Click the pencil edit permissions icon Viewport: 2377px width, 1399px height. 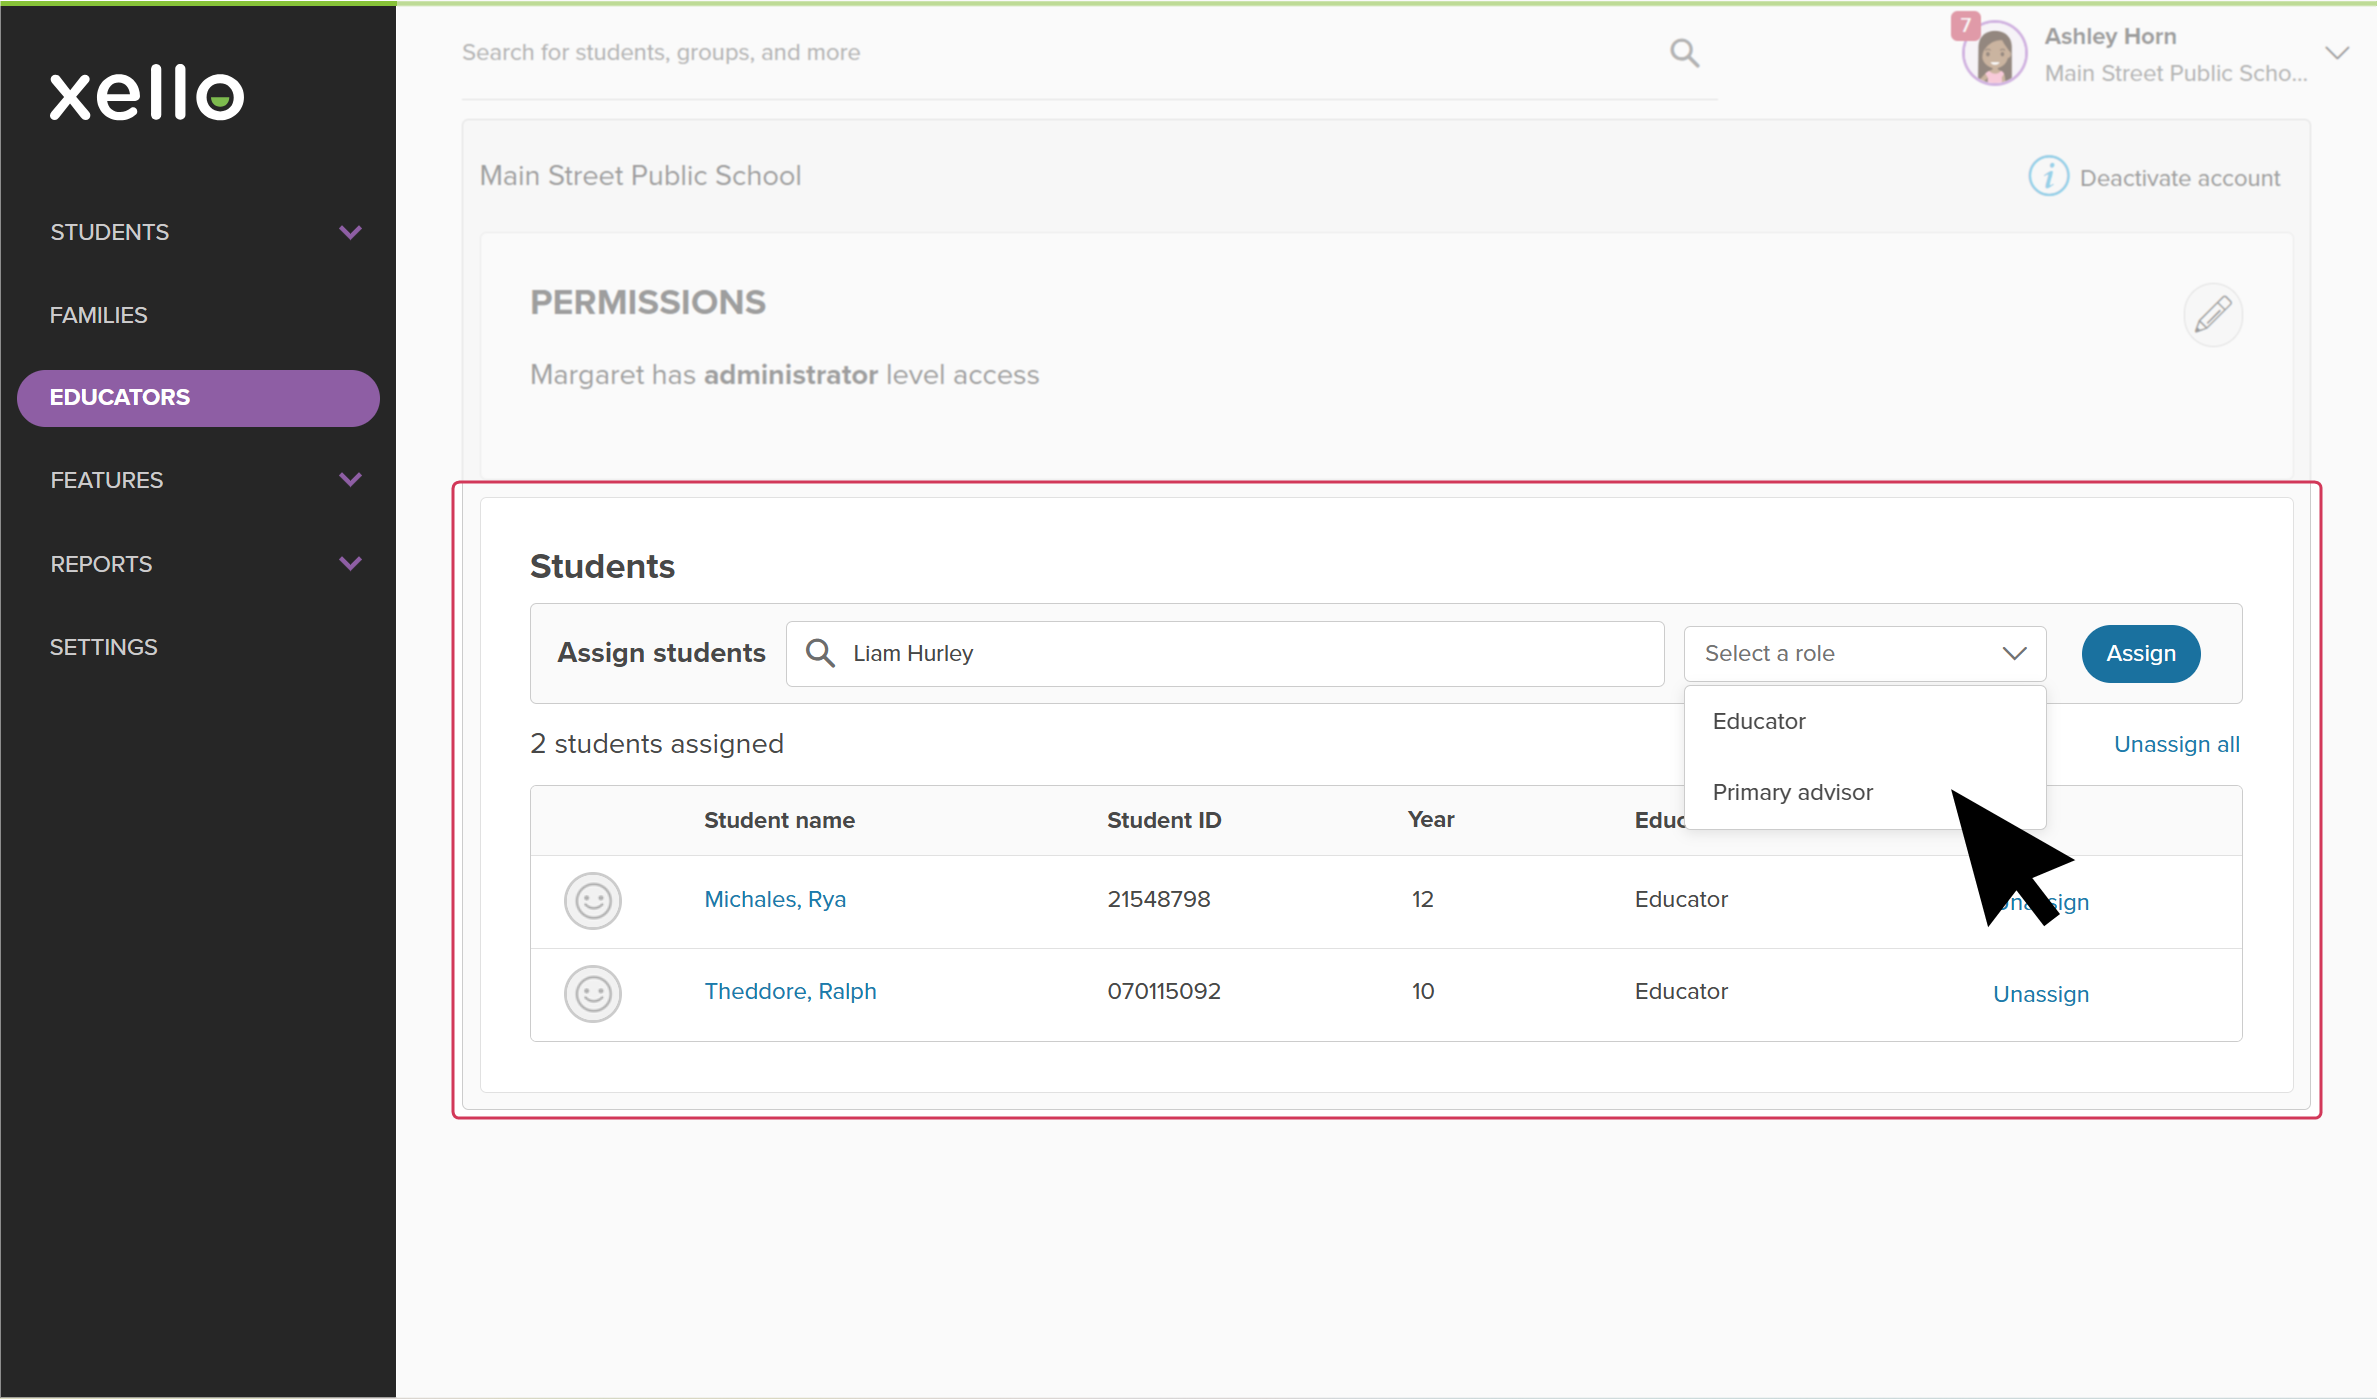click(2212, 315)
